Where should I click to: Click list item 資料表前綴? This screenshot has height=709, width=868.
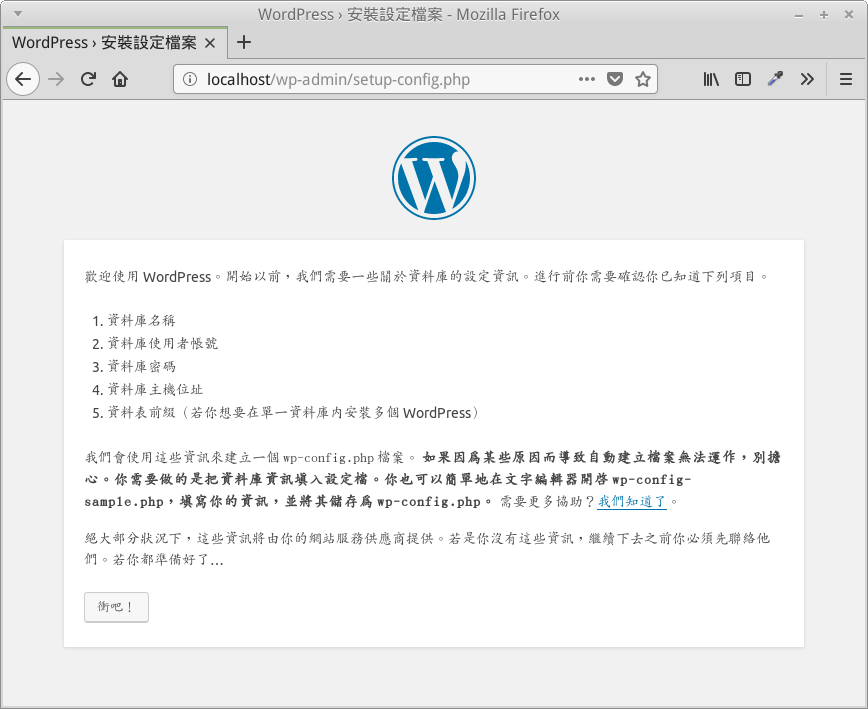tap(293, 413)
